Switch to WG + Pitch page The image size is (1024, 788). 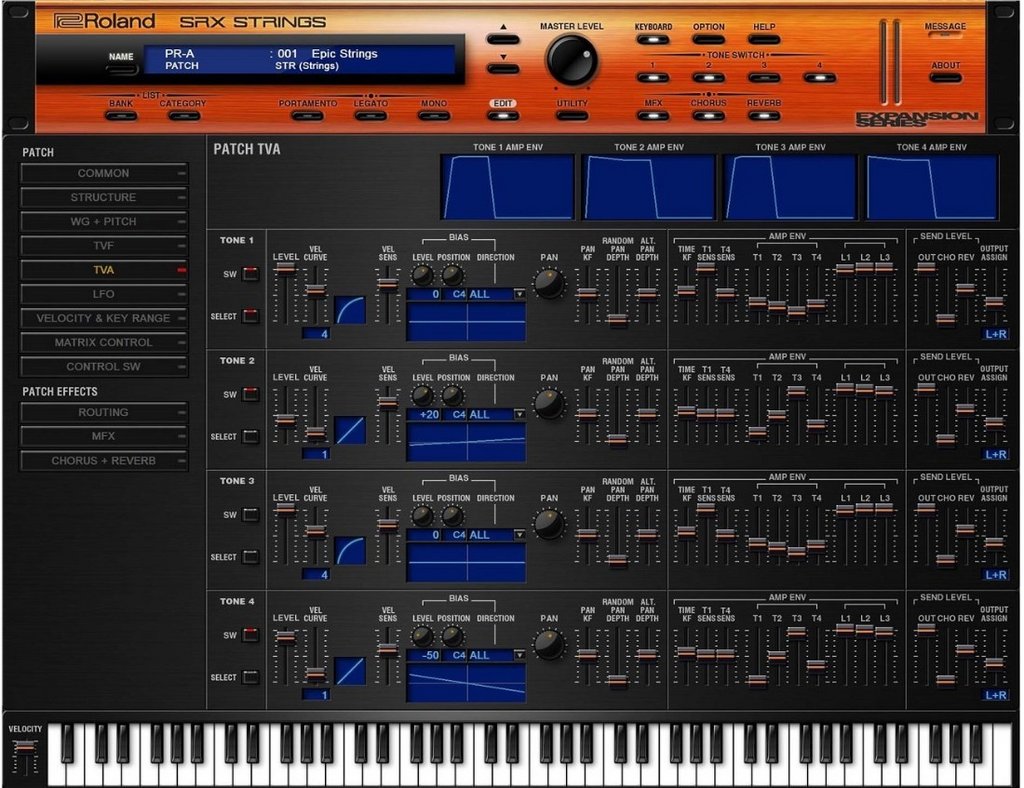tap(104, 221)
